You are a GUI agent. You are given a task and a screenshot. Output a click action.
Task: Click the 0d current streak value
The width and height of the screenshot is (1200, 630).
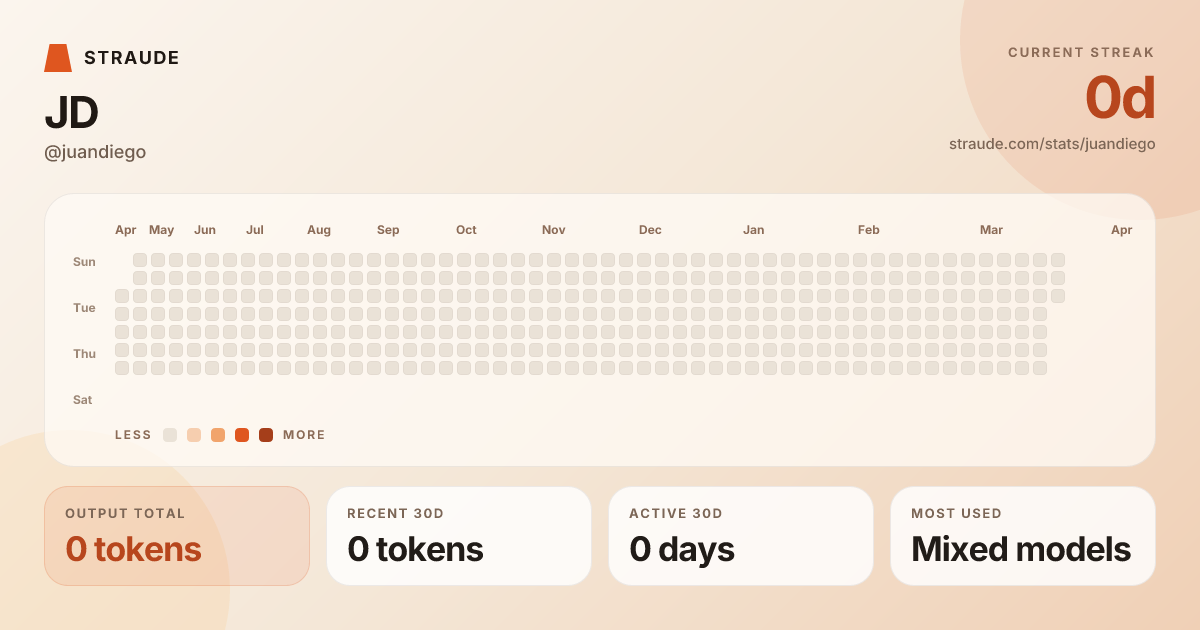click(1119, 98)
